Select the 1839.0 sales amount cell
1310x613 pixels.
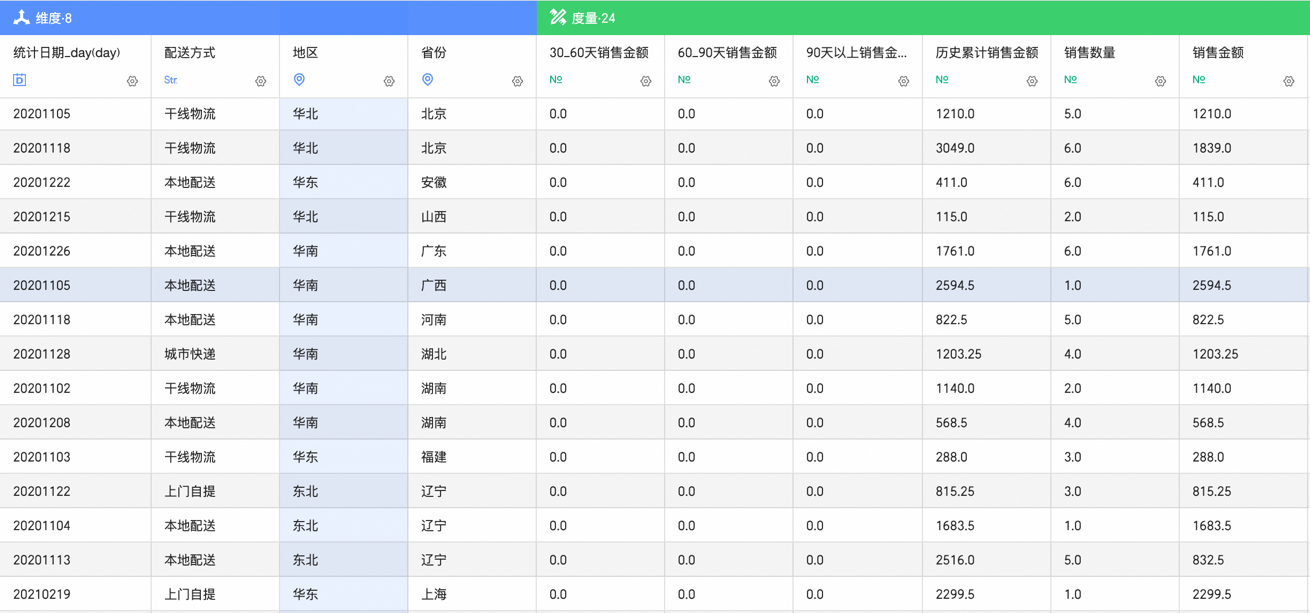pos(1244,148)
